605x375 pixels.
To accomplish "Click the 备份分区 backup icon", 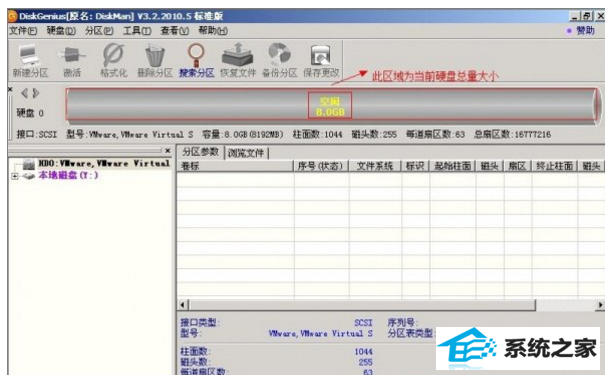I will 279,61.
